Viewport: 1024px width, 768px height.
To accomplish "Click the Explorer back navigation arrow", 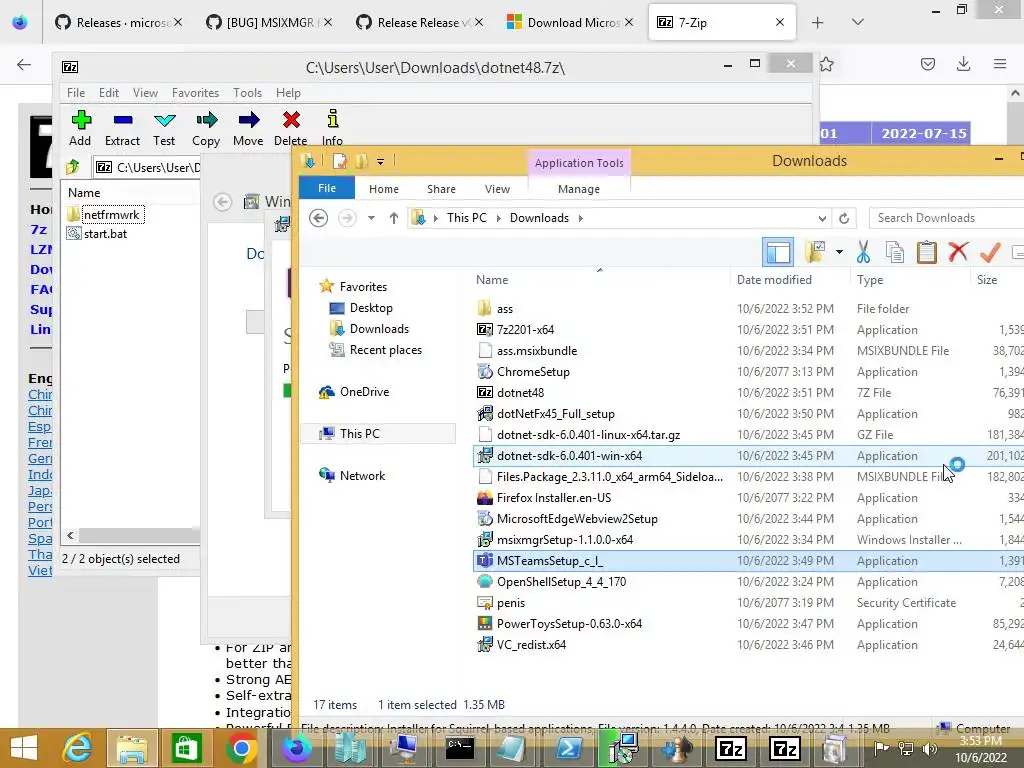I will coord(319,217).
